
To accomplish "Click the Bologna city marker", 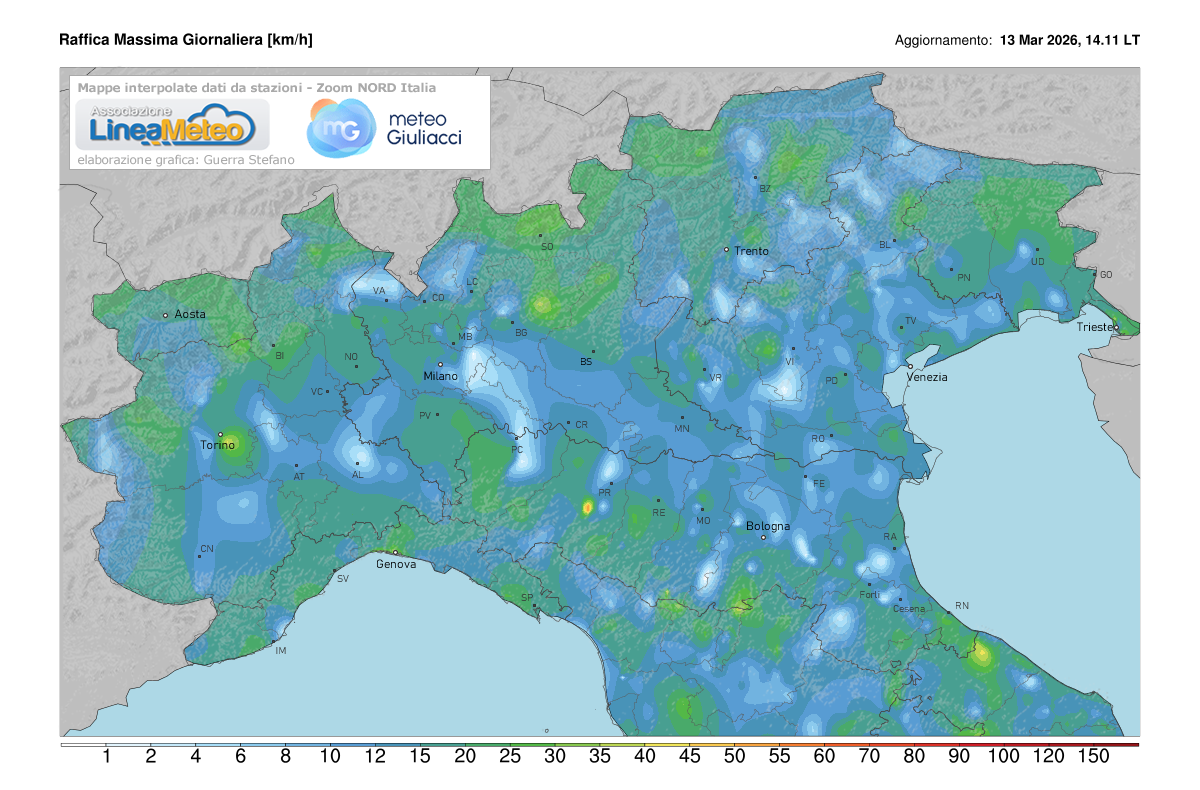I will click(764, 536).
